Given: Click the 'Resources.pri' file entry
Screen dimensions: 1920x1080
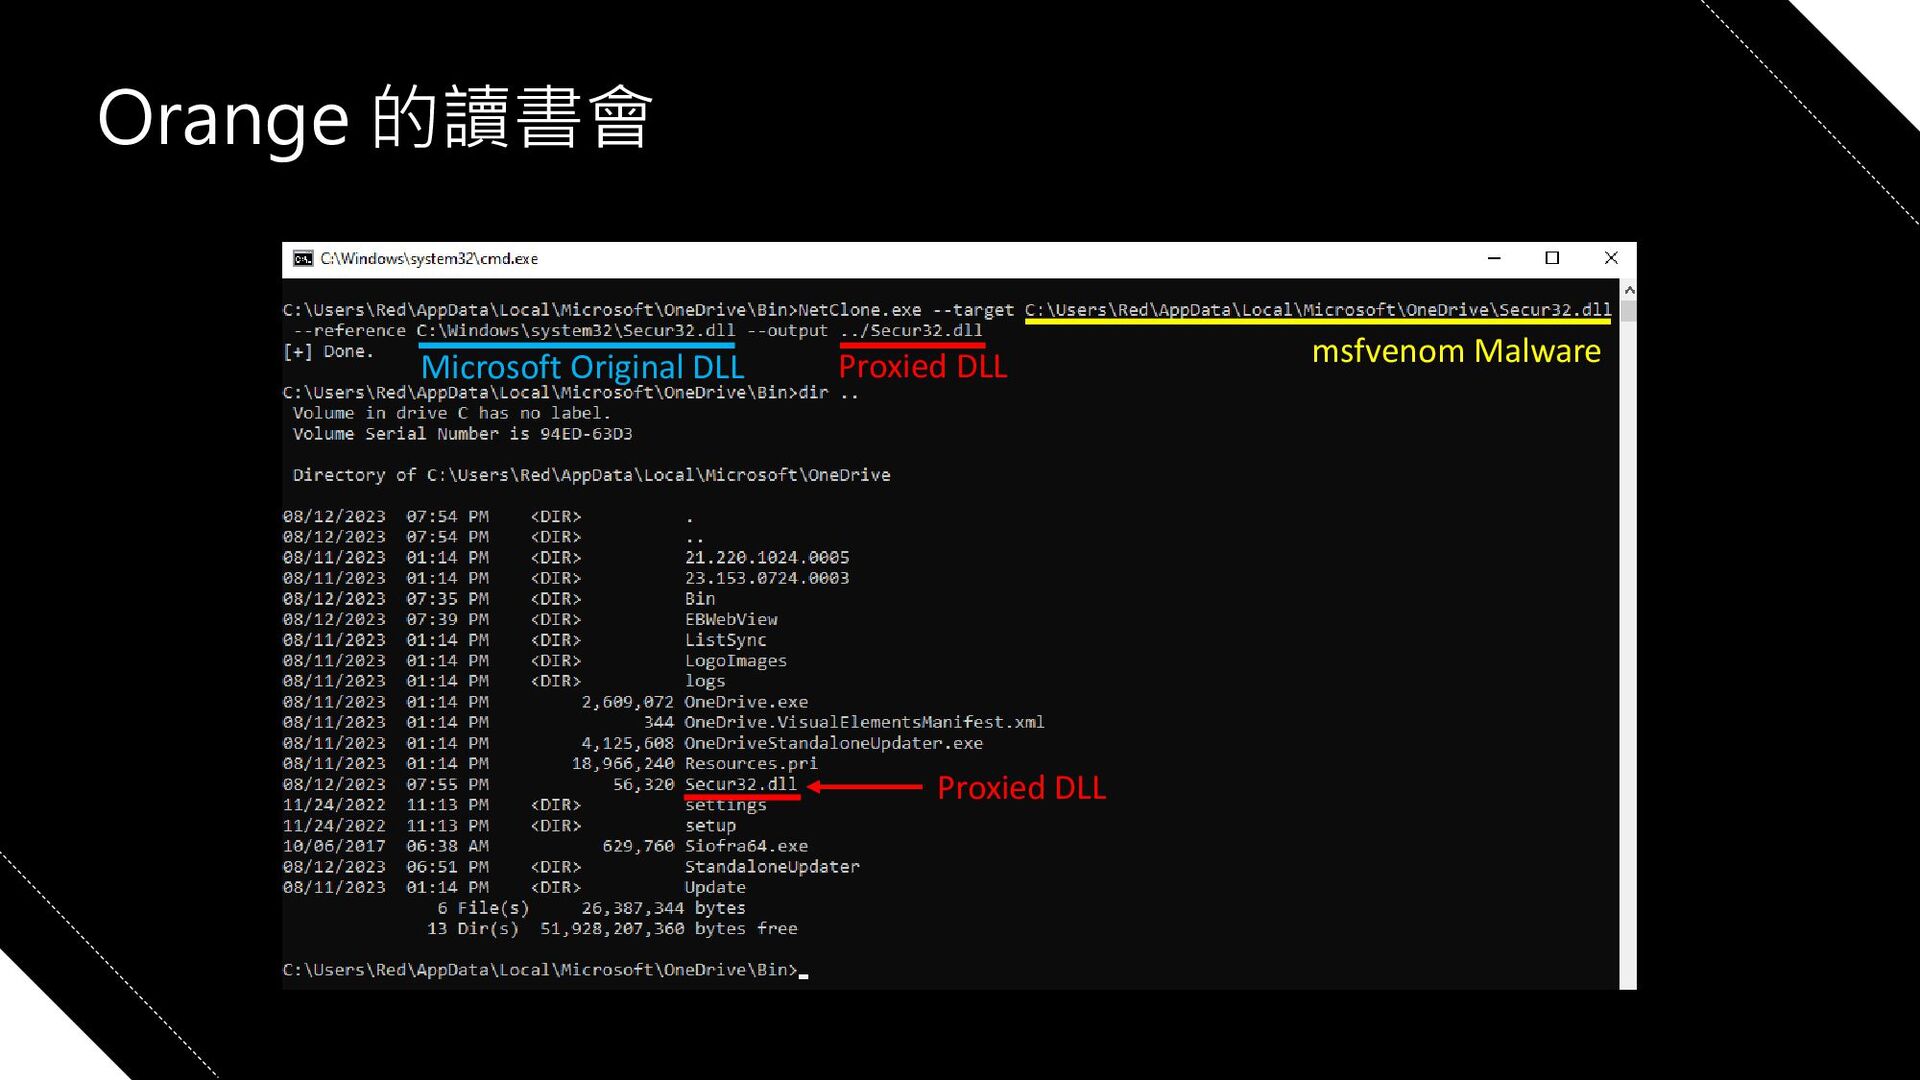Looking at the screenshot, I should [751, 763].
